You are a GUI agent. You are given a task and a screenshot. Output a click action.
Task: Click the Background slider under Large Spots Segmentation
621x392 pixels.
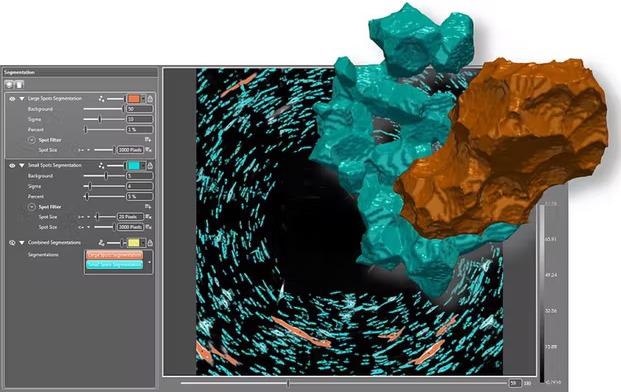(x=104, y=109)
